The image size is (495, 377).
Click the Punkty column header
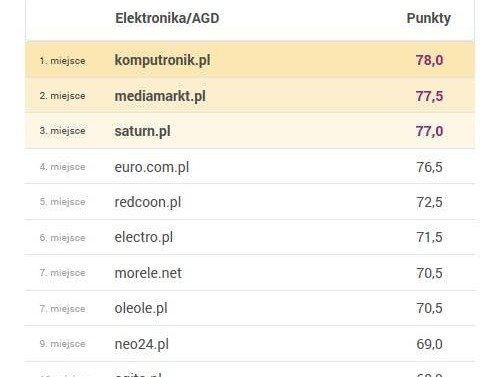click(429, 18)
